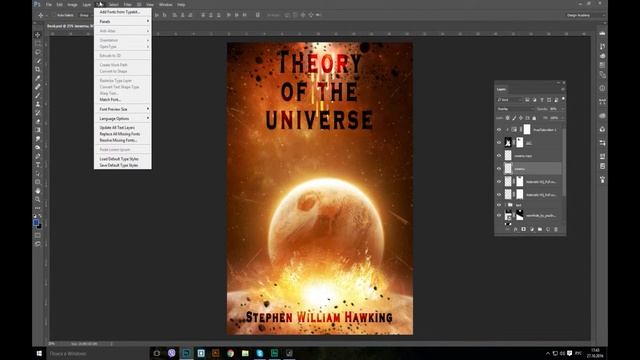Open the Filter menu
The height and width of the screenshot is (360, 640).
point(128,4)
